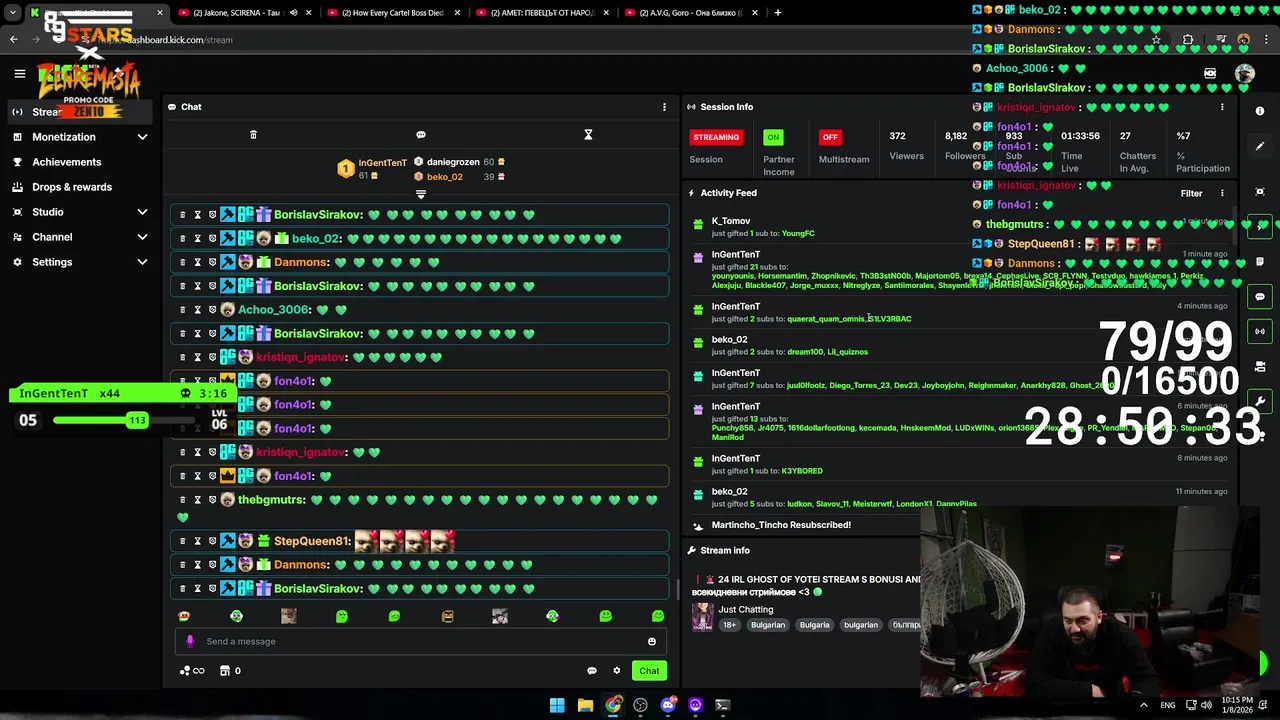Click Achoo_3006 username in chat

[274, 310]
